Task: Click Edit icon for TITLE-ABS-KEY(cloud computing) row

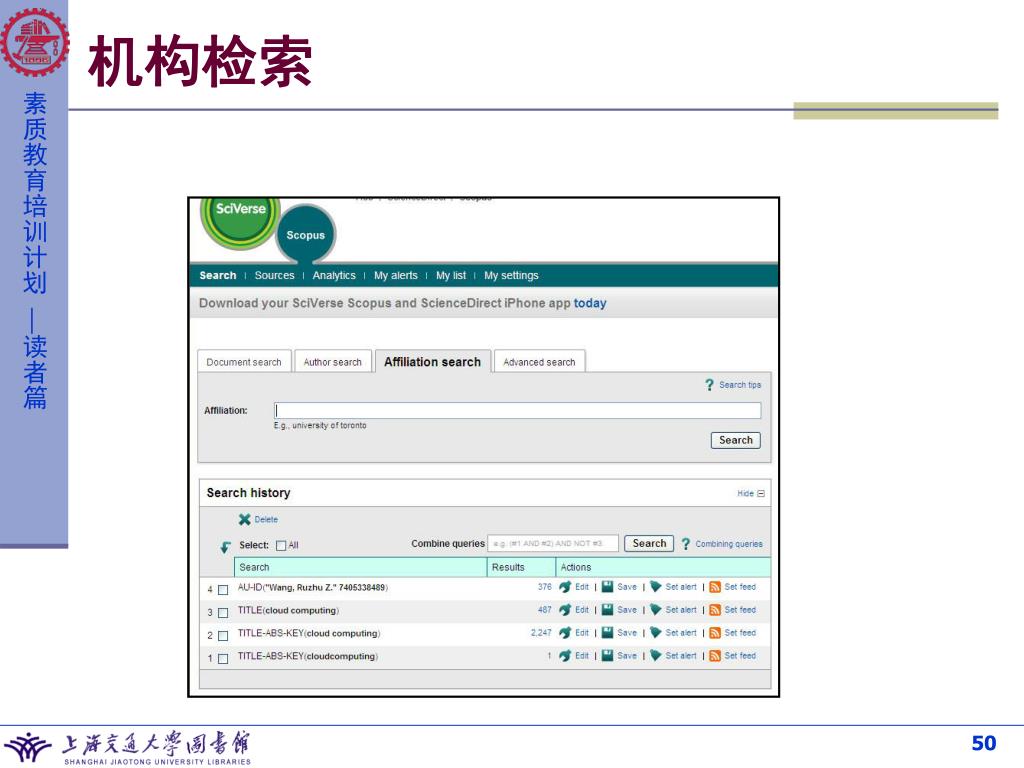Action: tap(565, 633)
